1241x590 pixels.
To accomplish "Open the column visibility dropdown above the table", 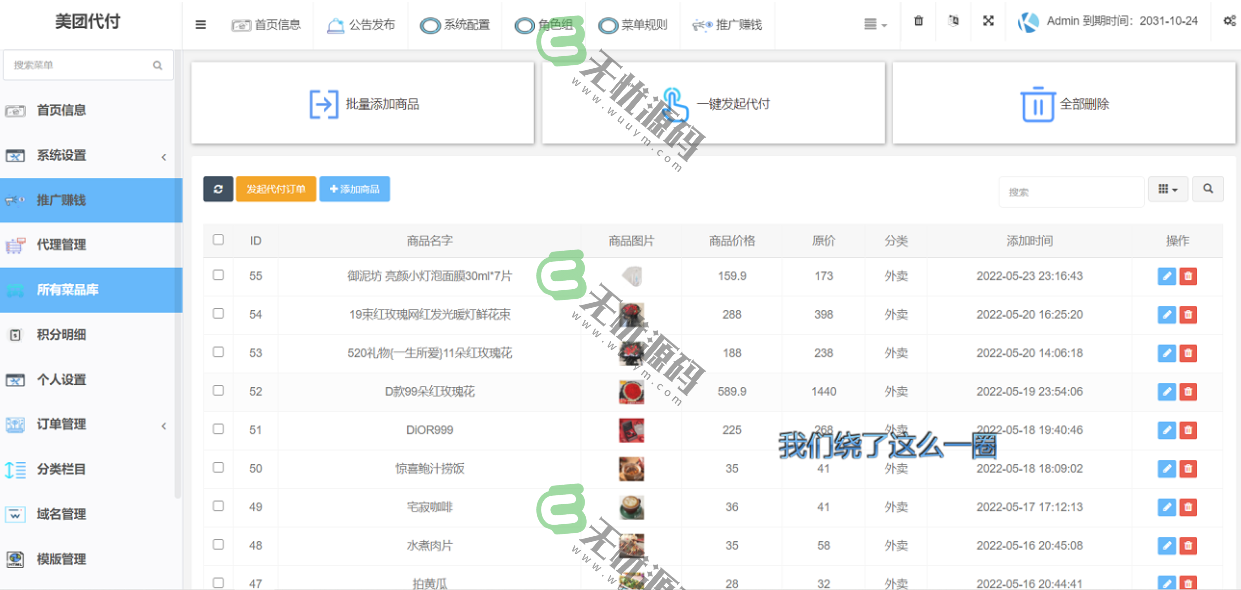I will tap(1167, 189).
